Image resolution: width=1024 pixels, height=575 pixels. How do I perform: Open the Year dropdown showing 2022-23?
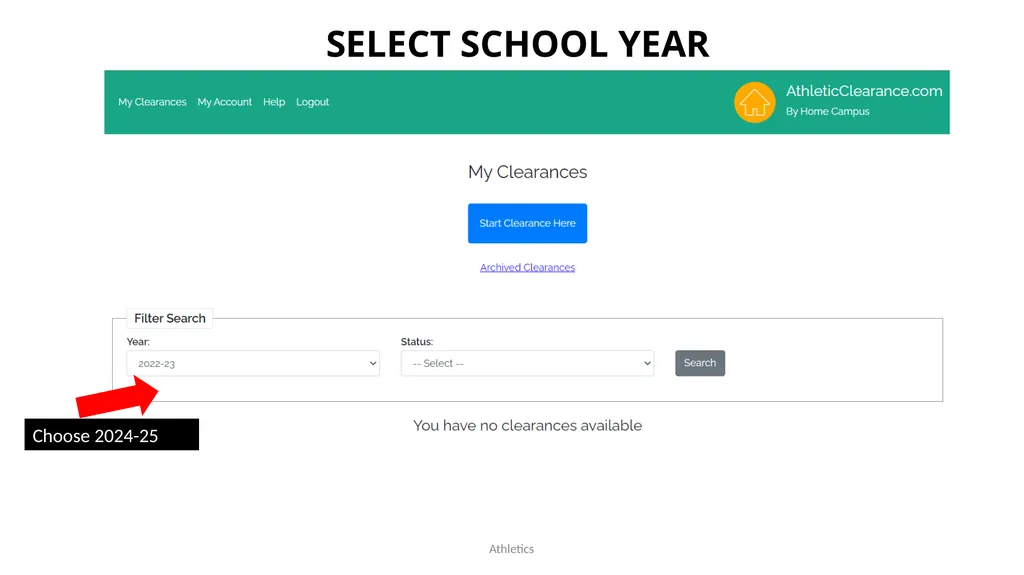coord(253,363)
